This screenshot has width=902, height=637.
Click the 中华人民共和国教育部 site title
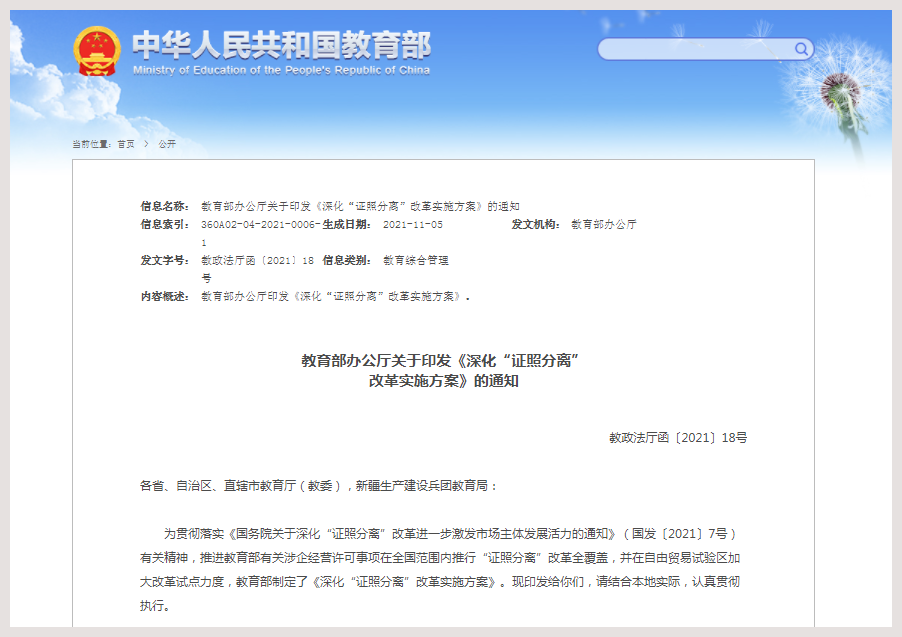click(281, 44)
